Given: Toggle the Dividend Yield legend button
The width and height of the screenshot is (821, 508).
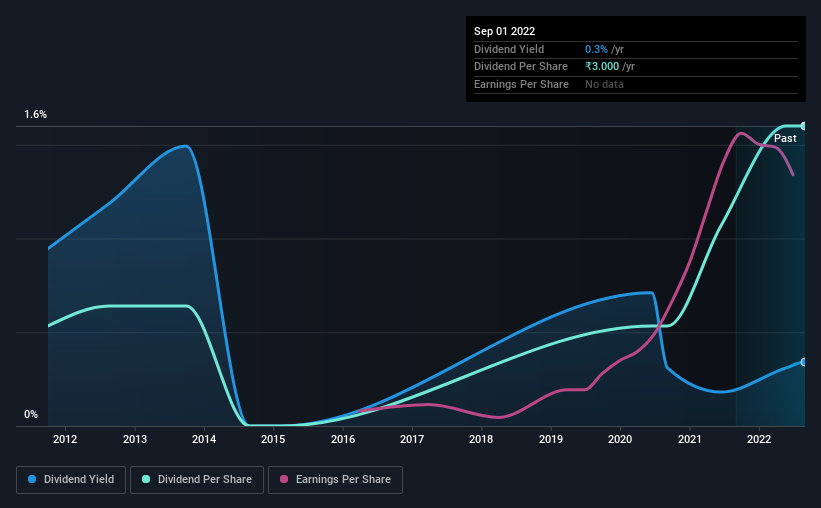Looking at the screenshot, I should (71, 480).
